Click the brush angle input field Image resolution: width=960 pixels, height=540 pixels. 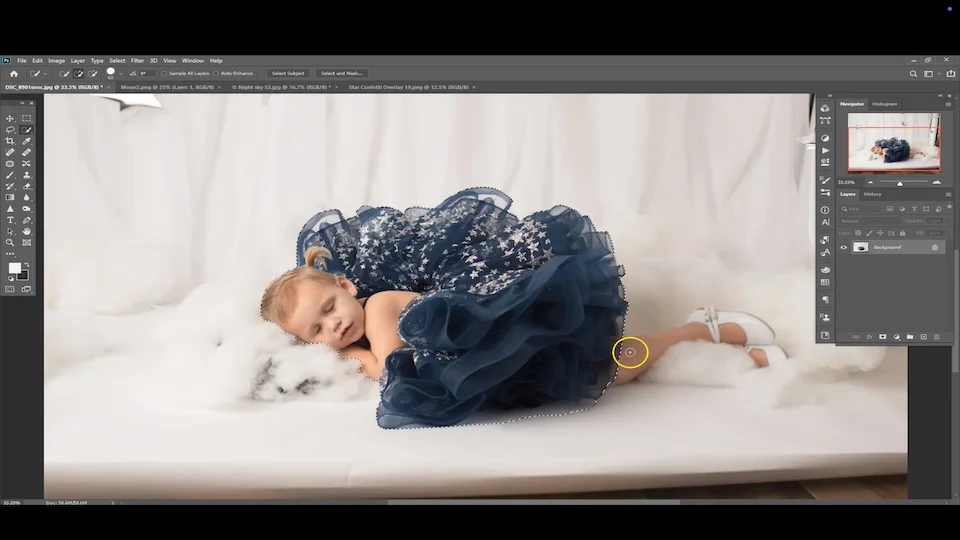coord(146,73)
